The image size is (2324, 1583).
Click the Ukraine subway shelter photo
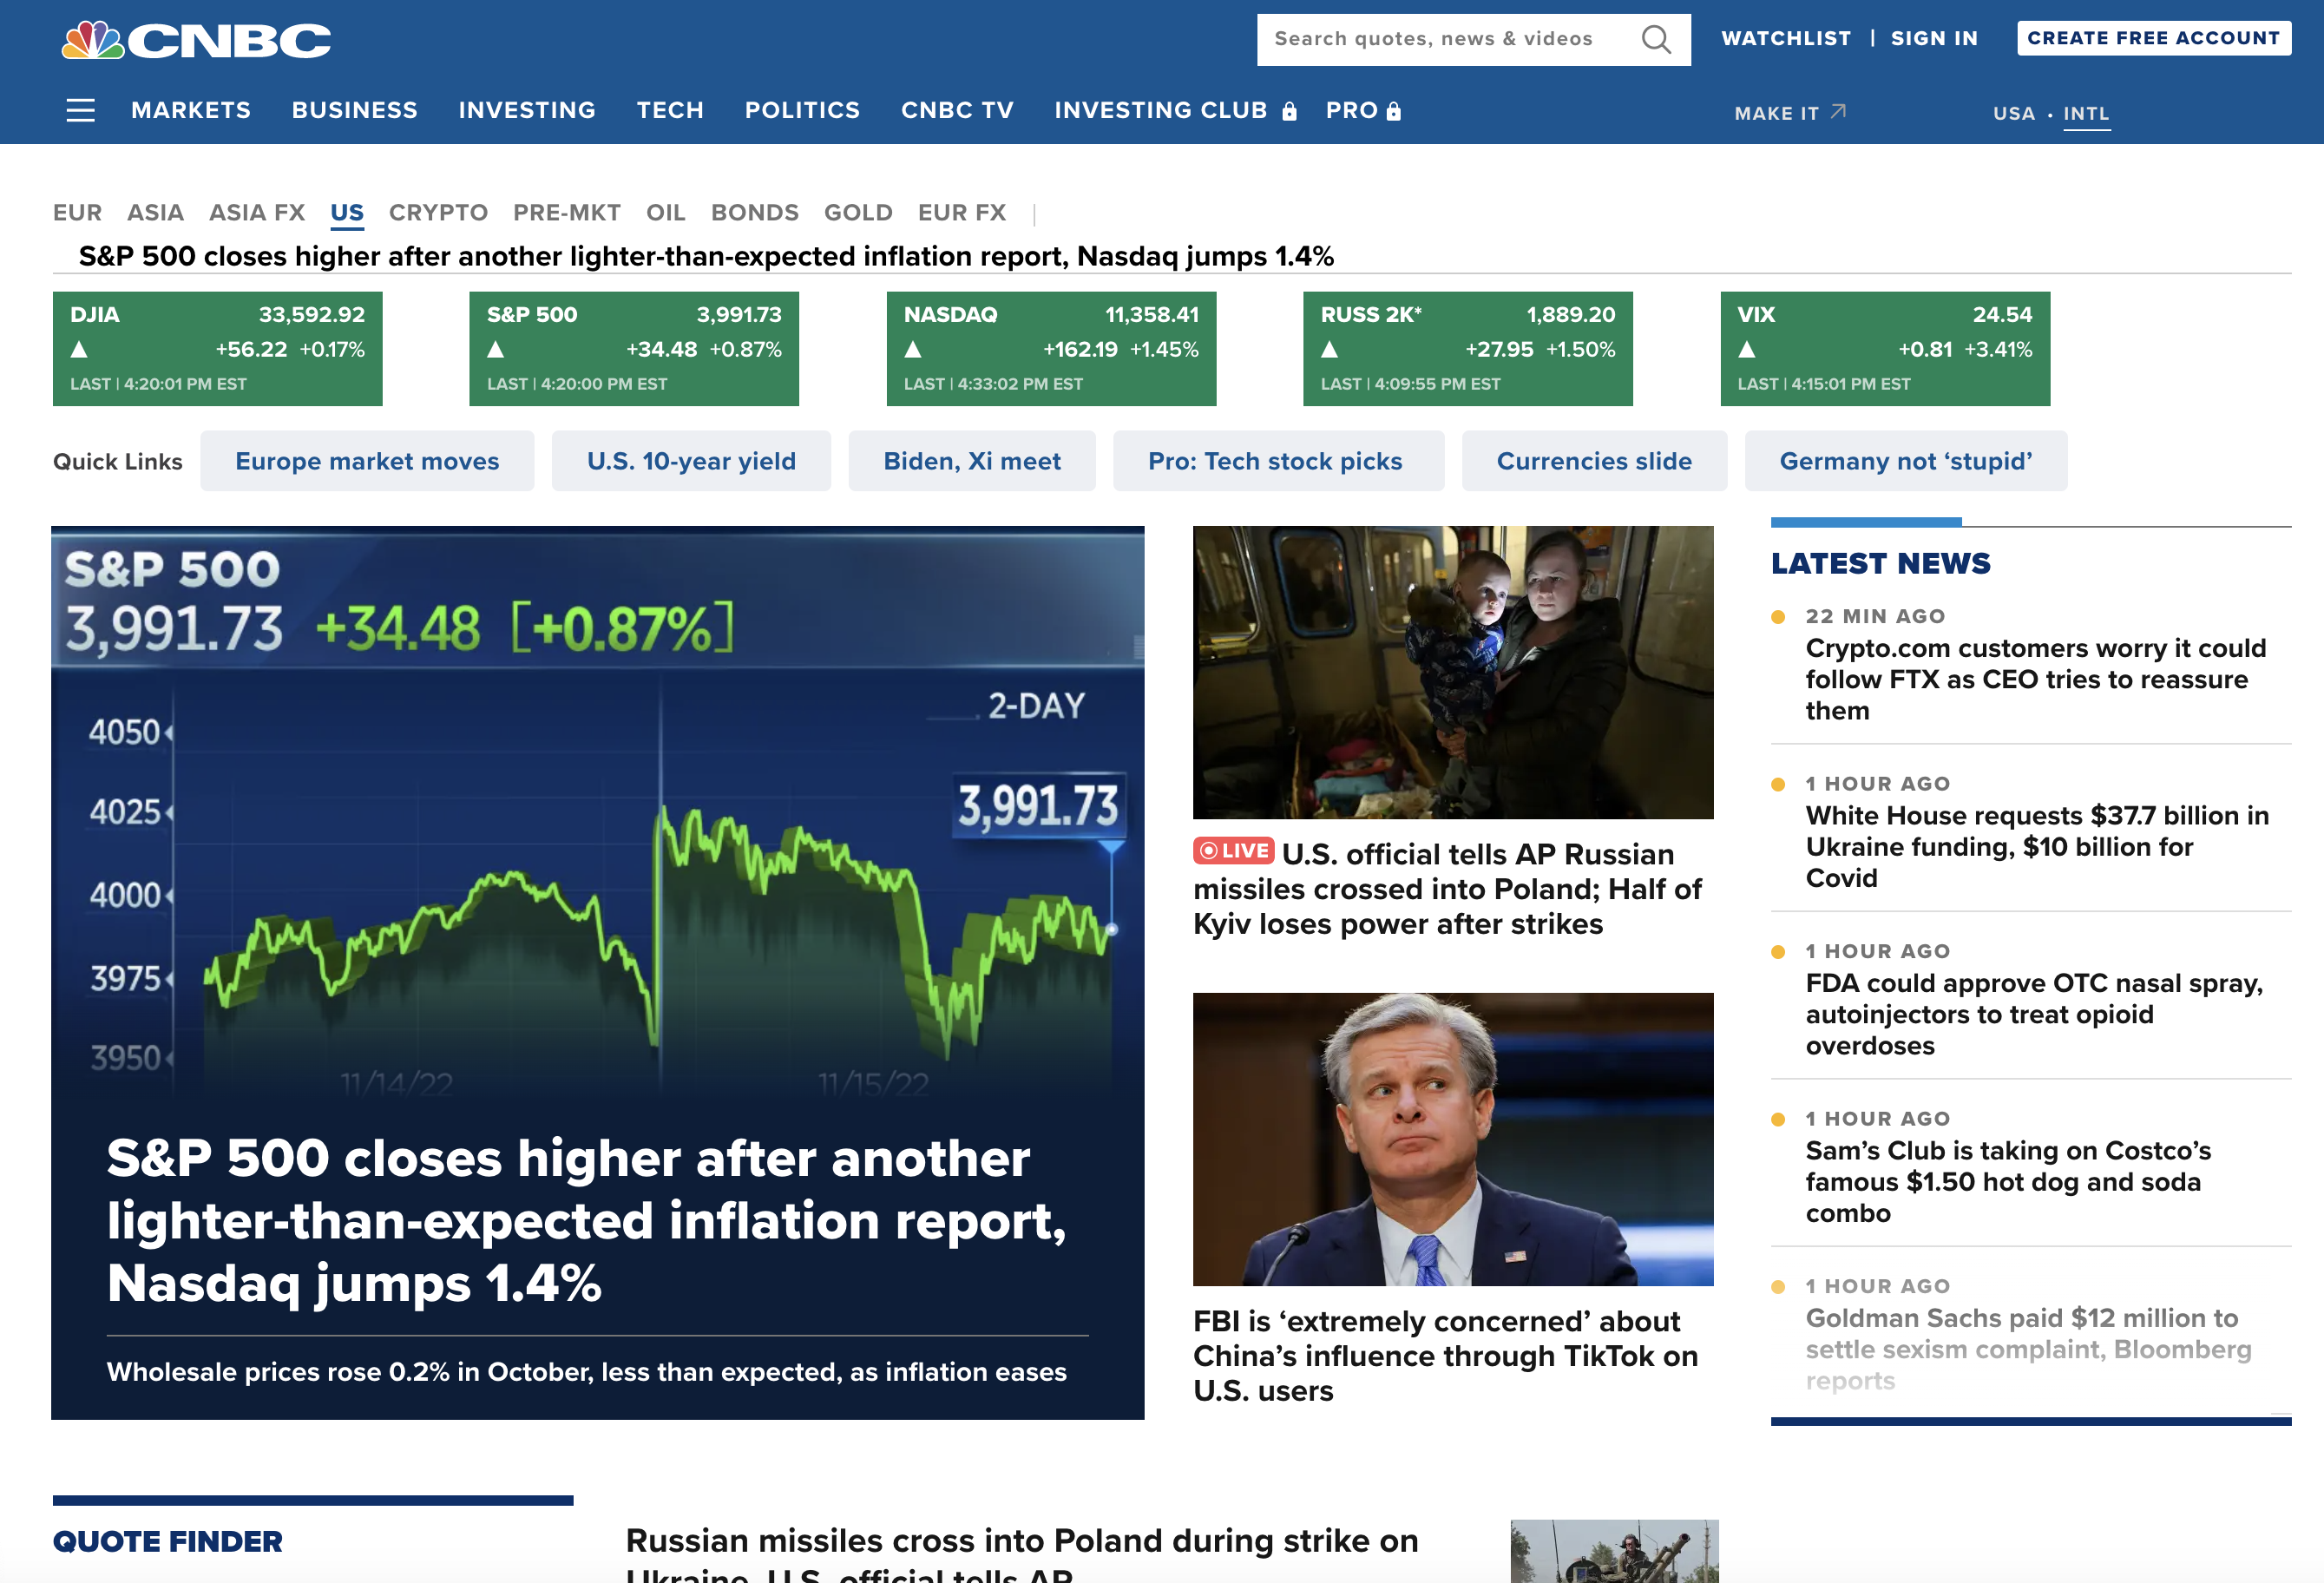(x=1453, y=672)
